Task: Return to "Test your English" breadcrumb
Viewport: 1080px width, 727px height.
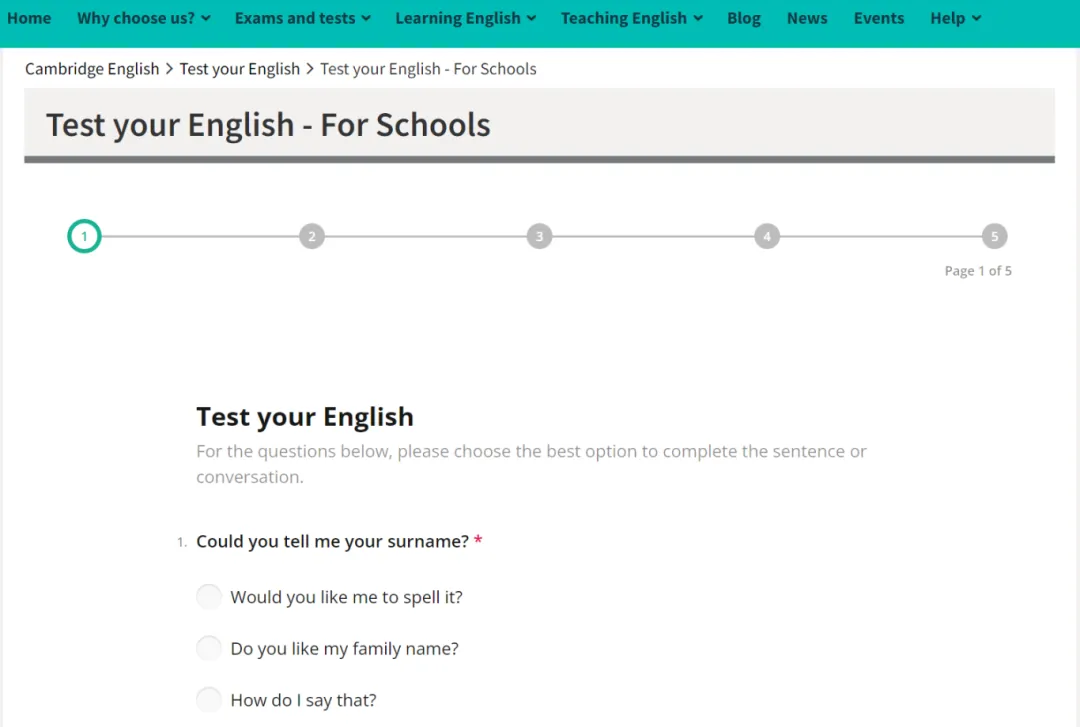Action: pos(240,69)
